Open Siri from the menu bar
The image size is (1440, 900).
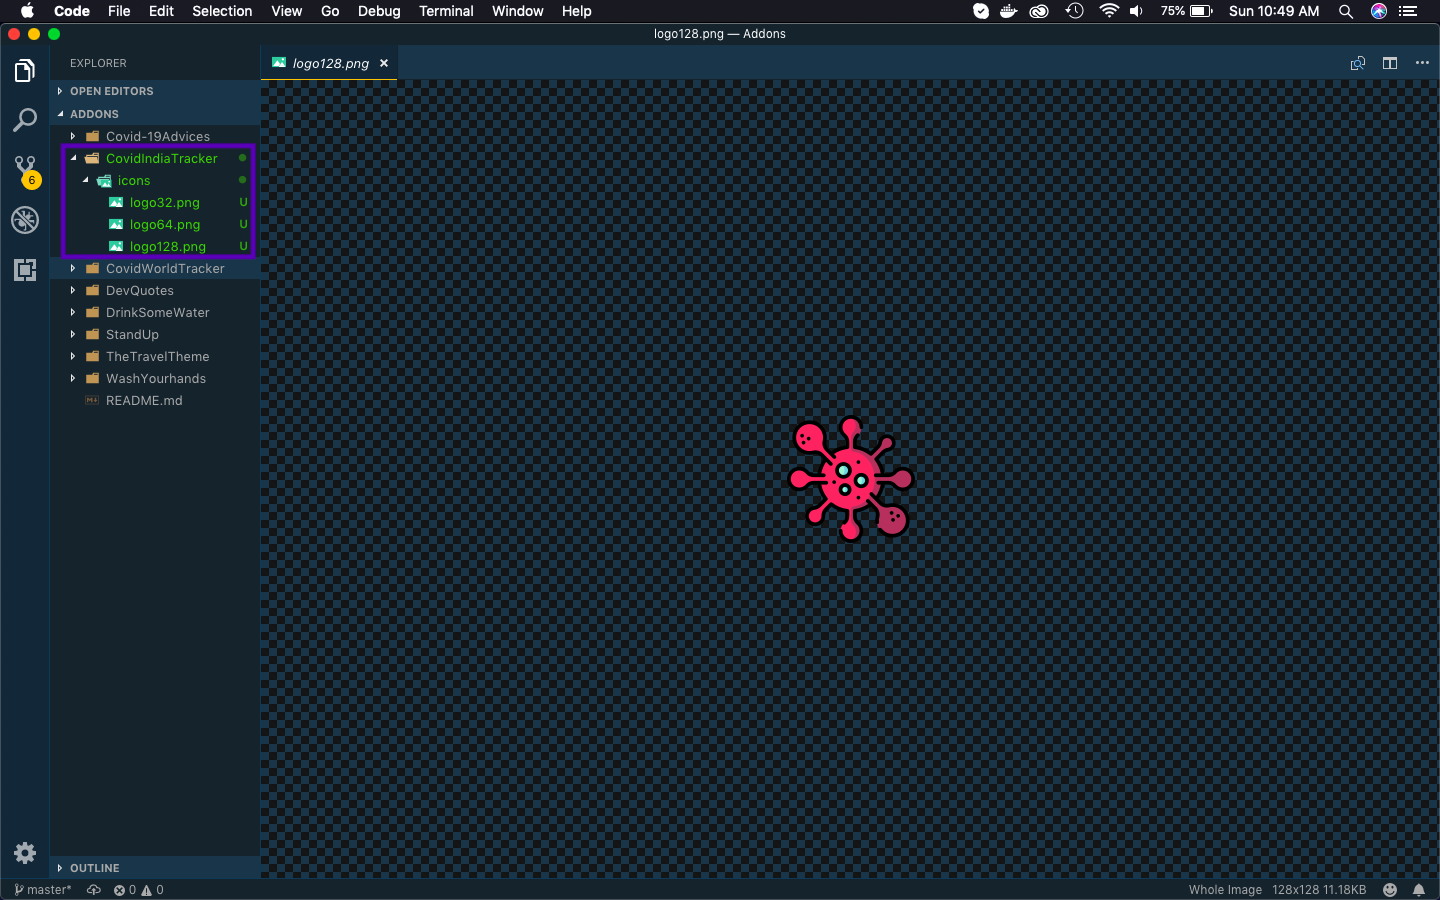click(1379, 11)
